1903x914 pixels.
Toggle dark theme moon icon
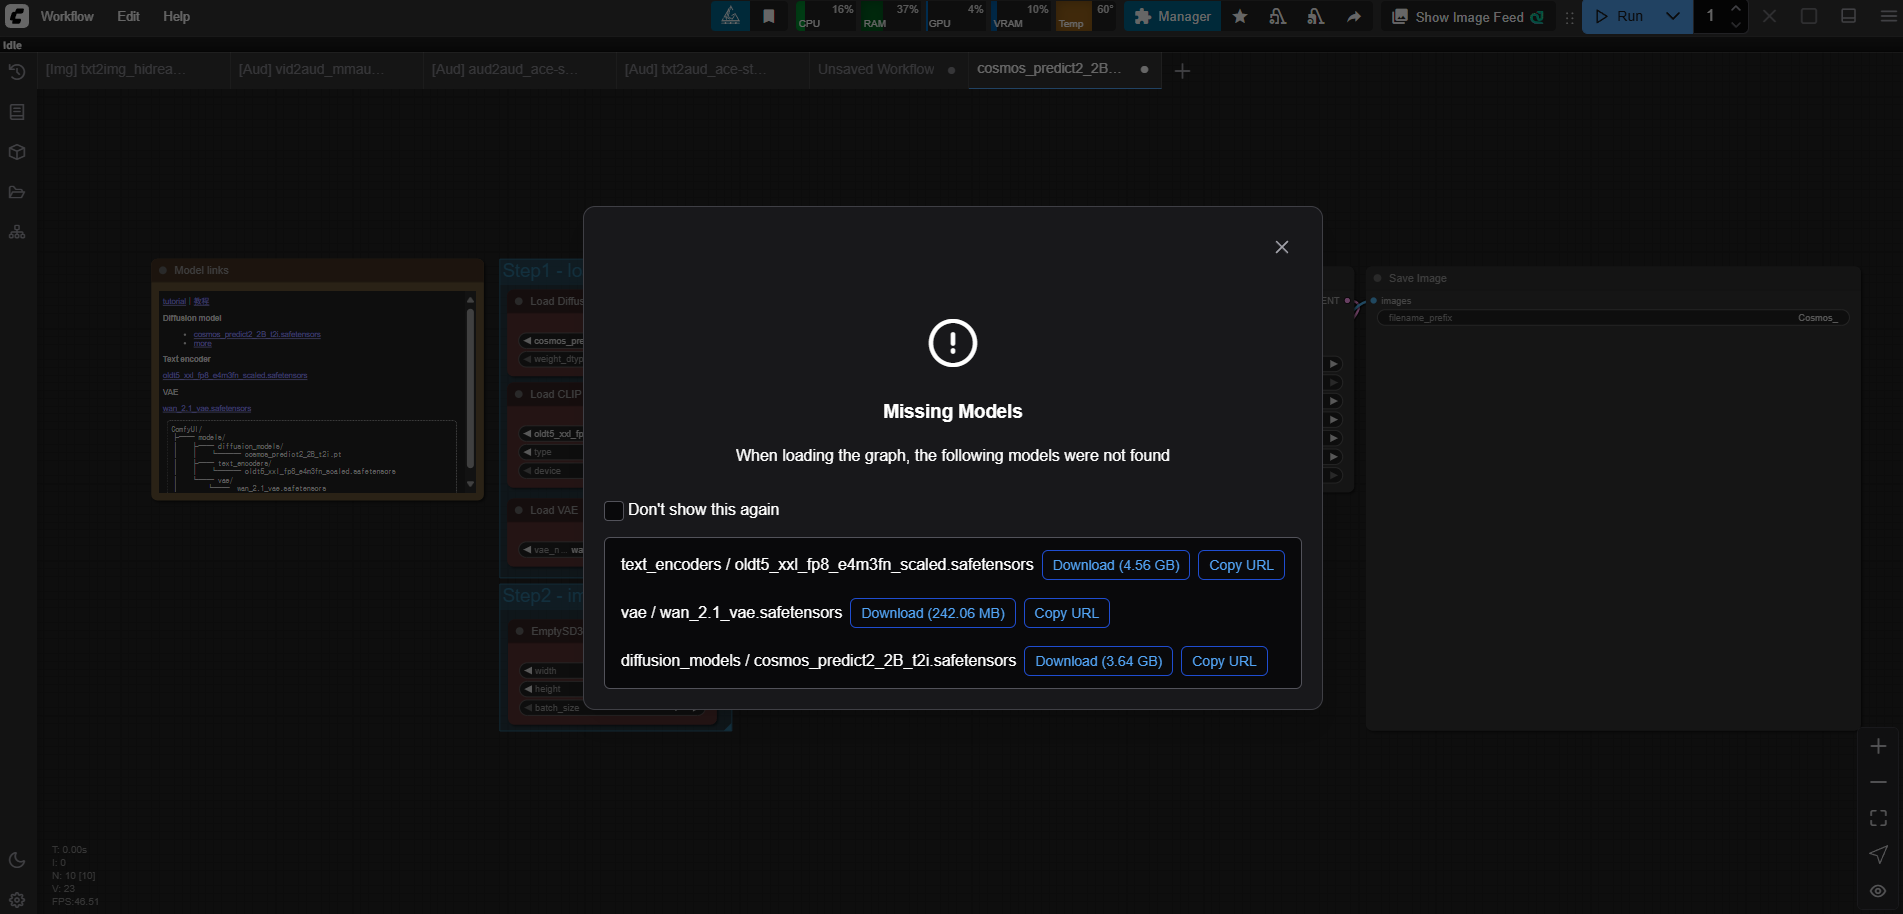[17, 860]
